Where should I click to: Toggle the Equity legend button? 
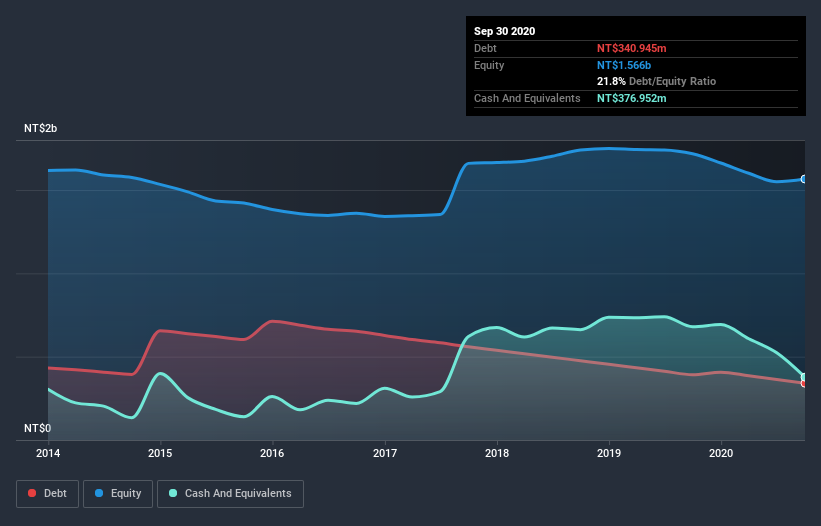tap(118, 494)
